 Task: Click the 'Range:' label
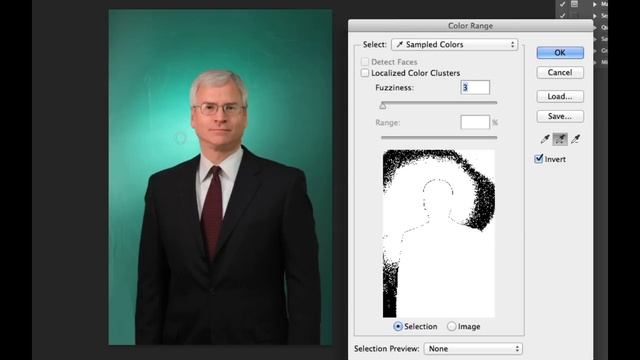pyautogui.click(x=388, y=122)
